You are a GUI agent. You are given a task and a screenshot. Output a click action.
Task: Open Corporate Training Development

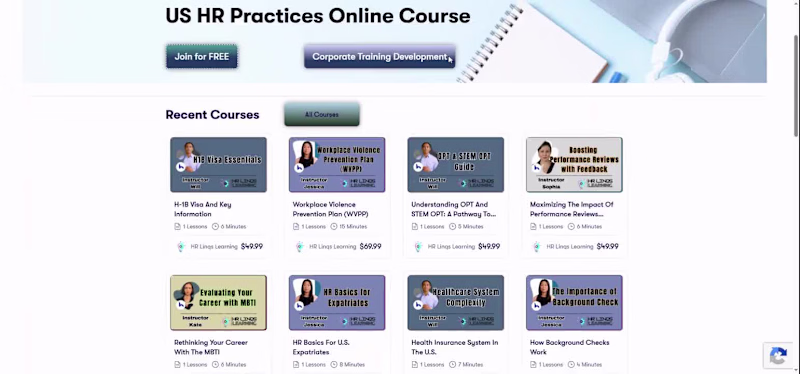coord(380,56)
